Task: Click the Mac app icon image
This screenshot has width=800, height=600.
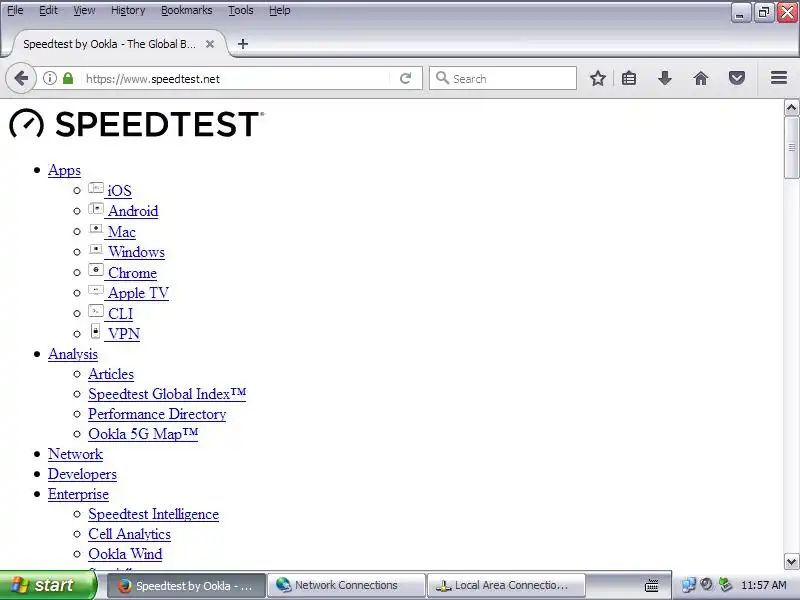Action: [x=96, y=229]
